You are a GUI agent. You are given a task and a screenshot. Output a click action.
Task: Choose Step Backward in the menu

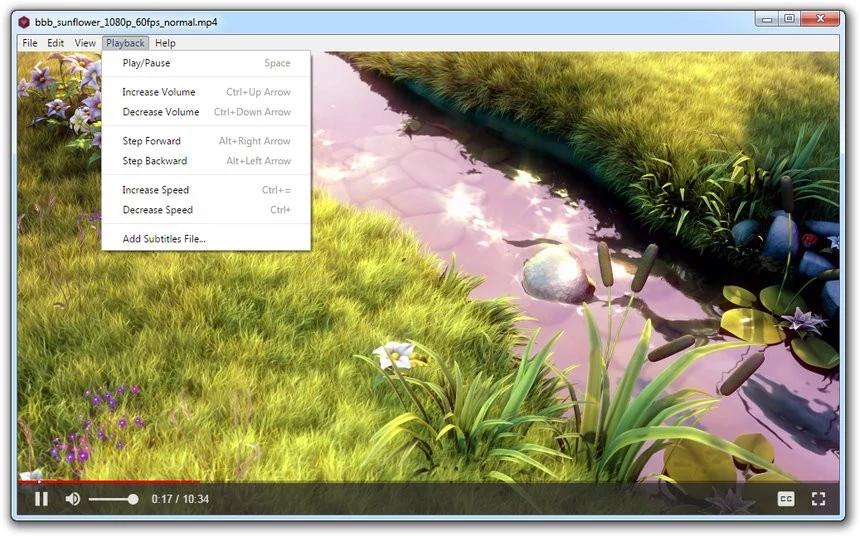tap(206, 161)
